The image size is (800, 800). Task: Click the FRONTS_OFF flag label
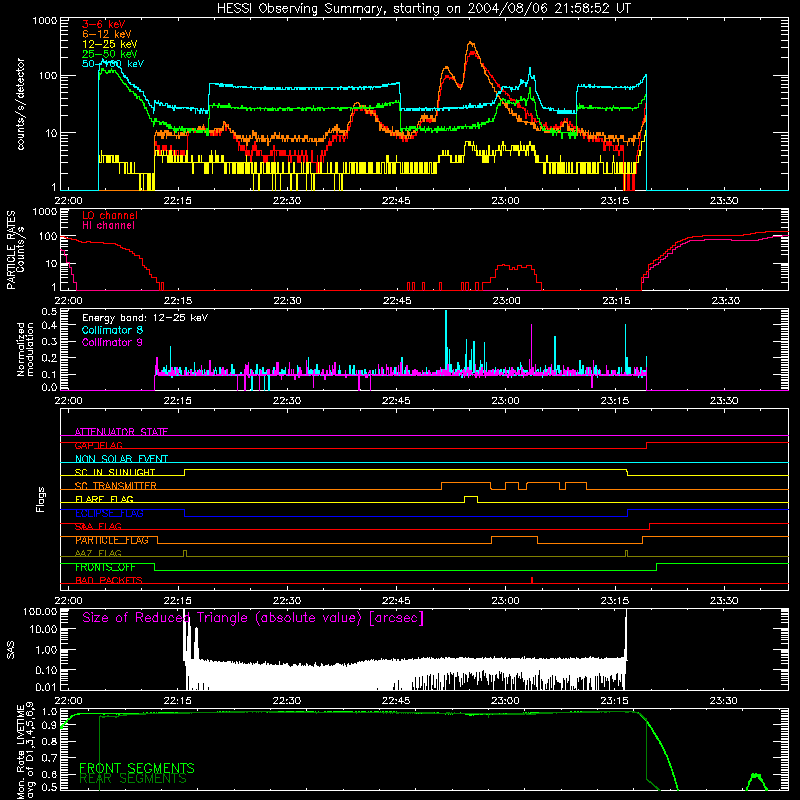105,567
